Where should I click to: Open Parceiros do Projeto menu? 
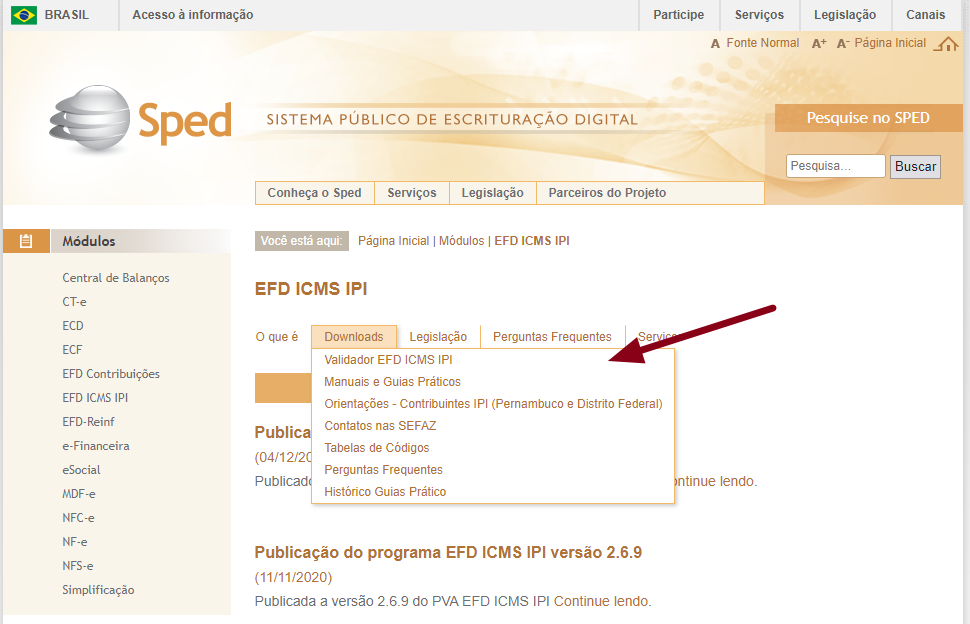click(x=607, y=193)
